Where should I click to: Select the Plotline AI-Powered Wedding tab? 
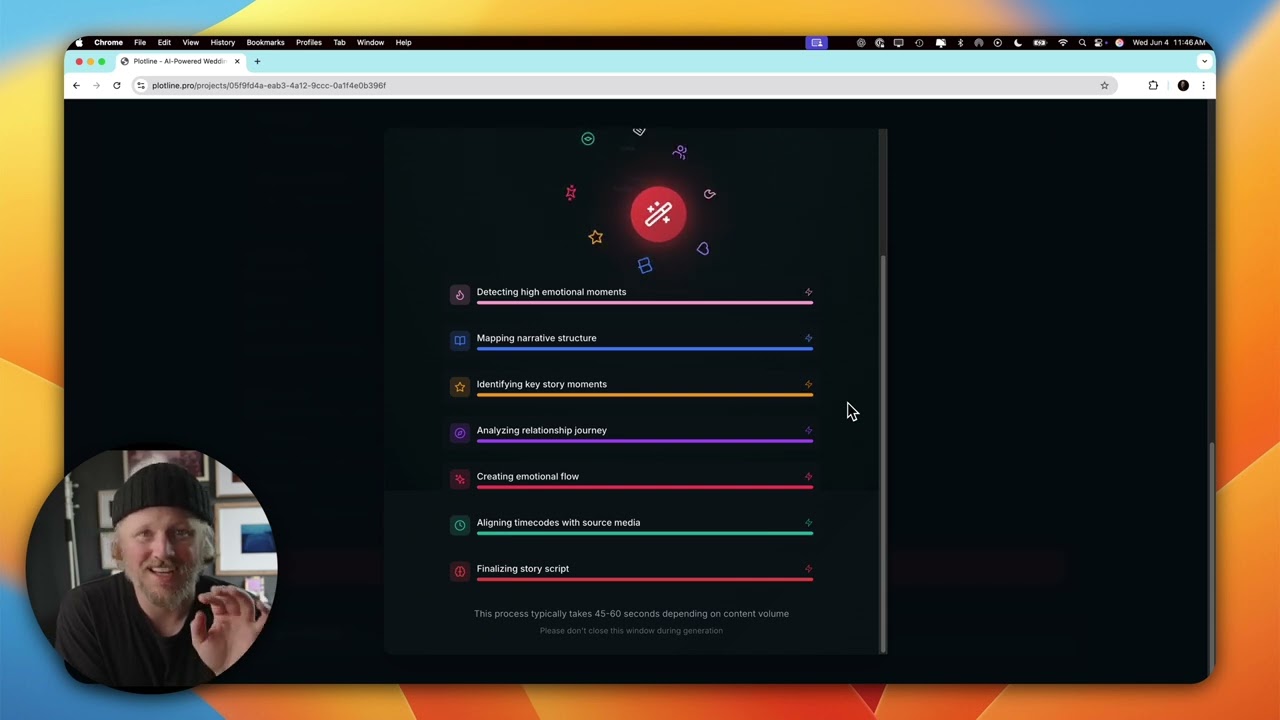180,61
